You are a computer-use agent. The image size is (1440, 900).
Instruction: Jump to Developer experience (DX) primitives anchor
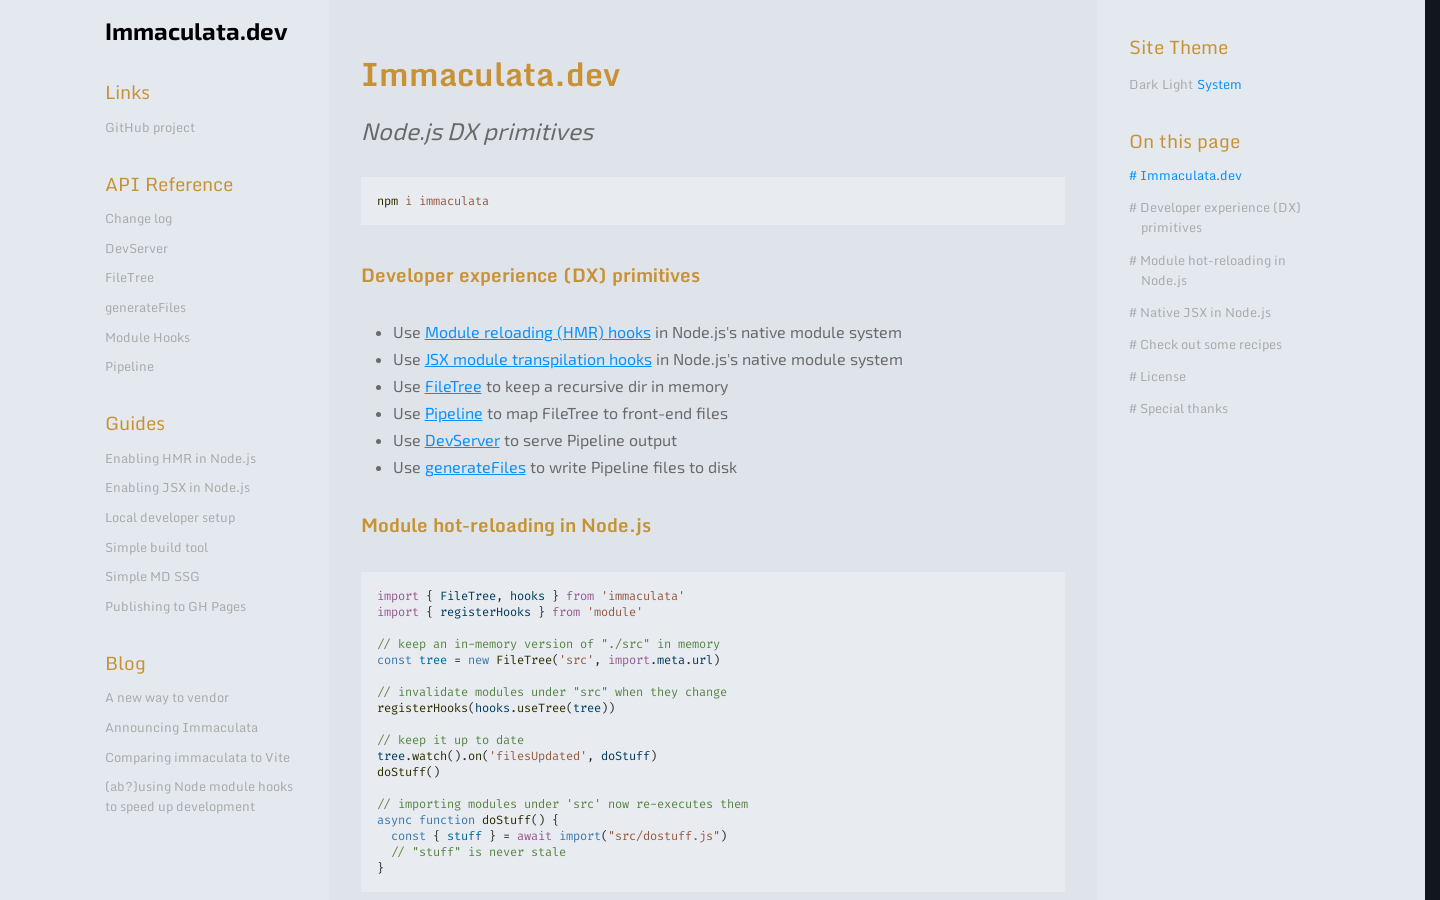tap(1215, 218)
